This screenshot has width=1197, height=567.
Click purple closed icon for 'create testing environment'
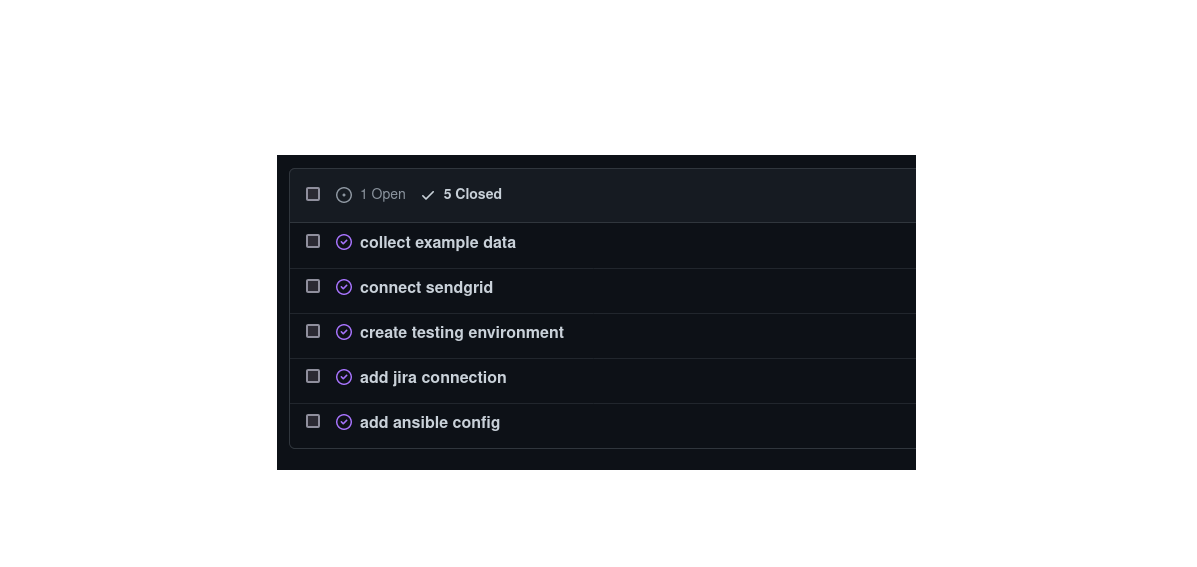(x=344, y=332)
